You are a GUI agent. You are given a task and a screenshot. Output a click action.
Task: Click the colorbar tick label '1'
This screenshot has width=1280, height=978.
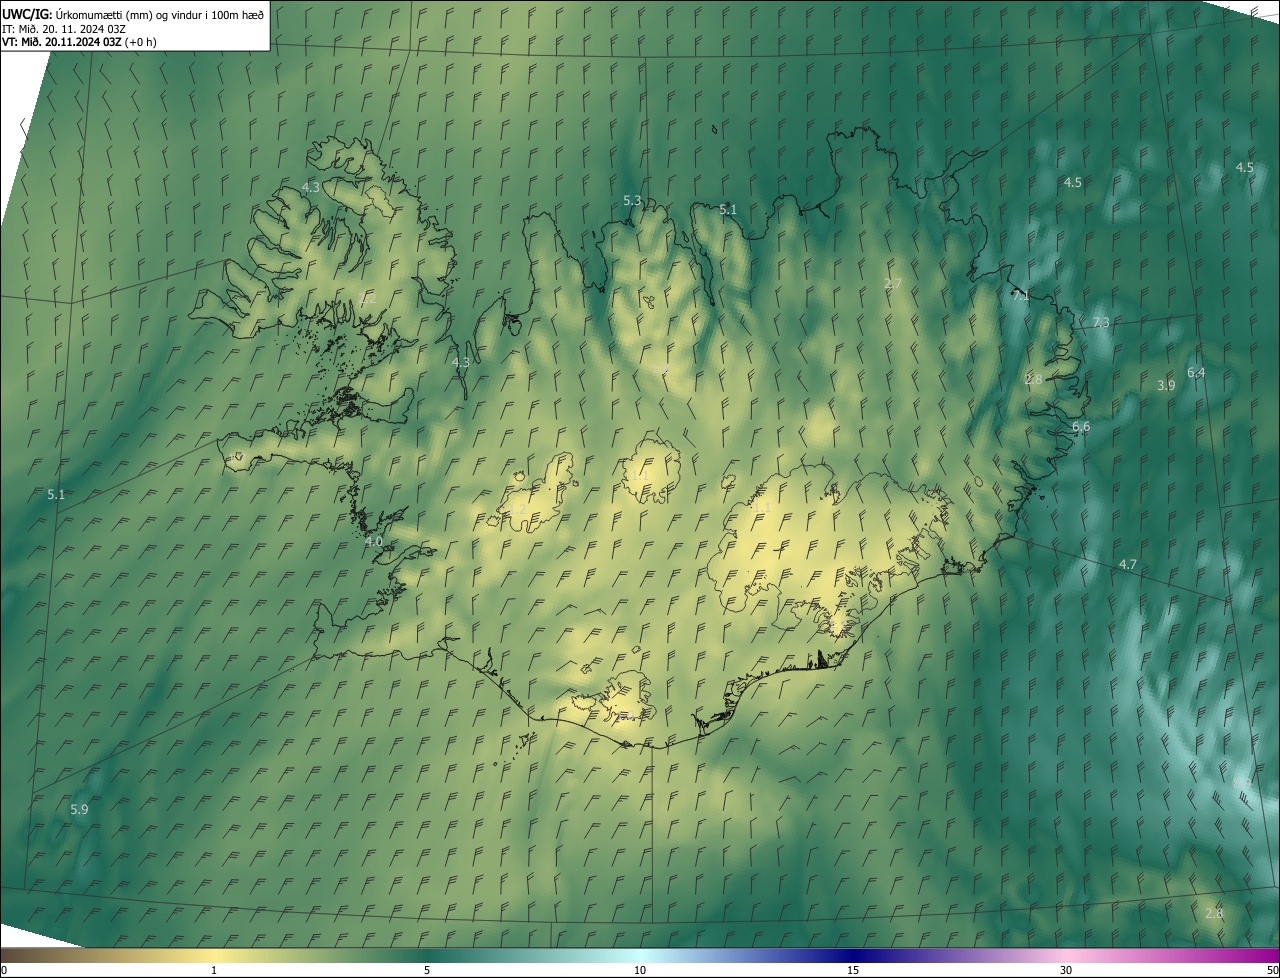click(214, 970)
